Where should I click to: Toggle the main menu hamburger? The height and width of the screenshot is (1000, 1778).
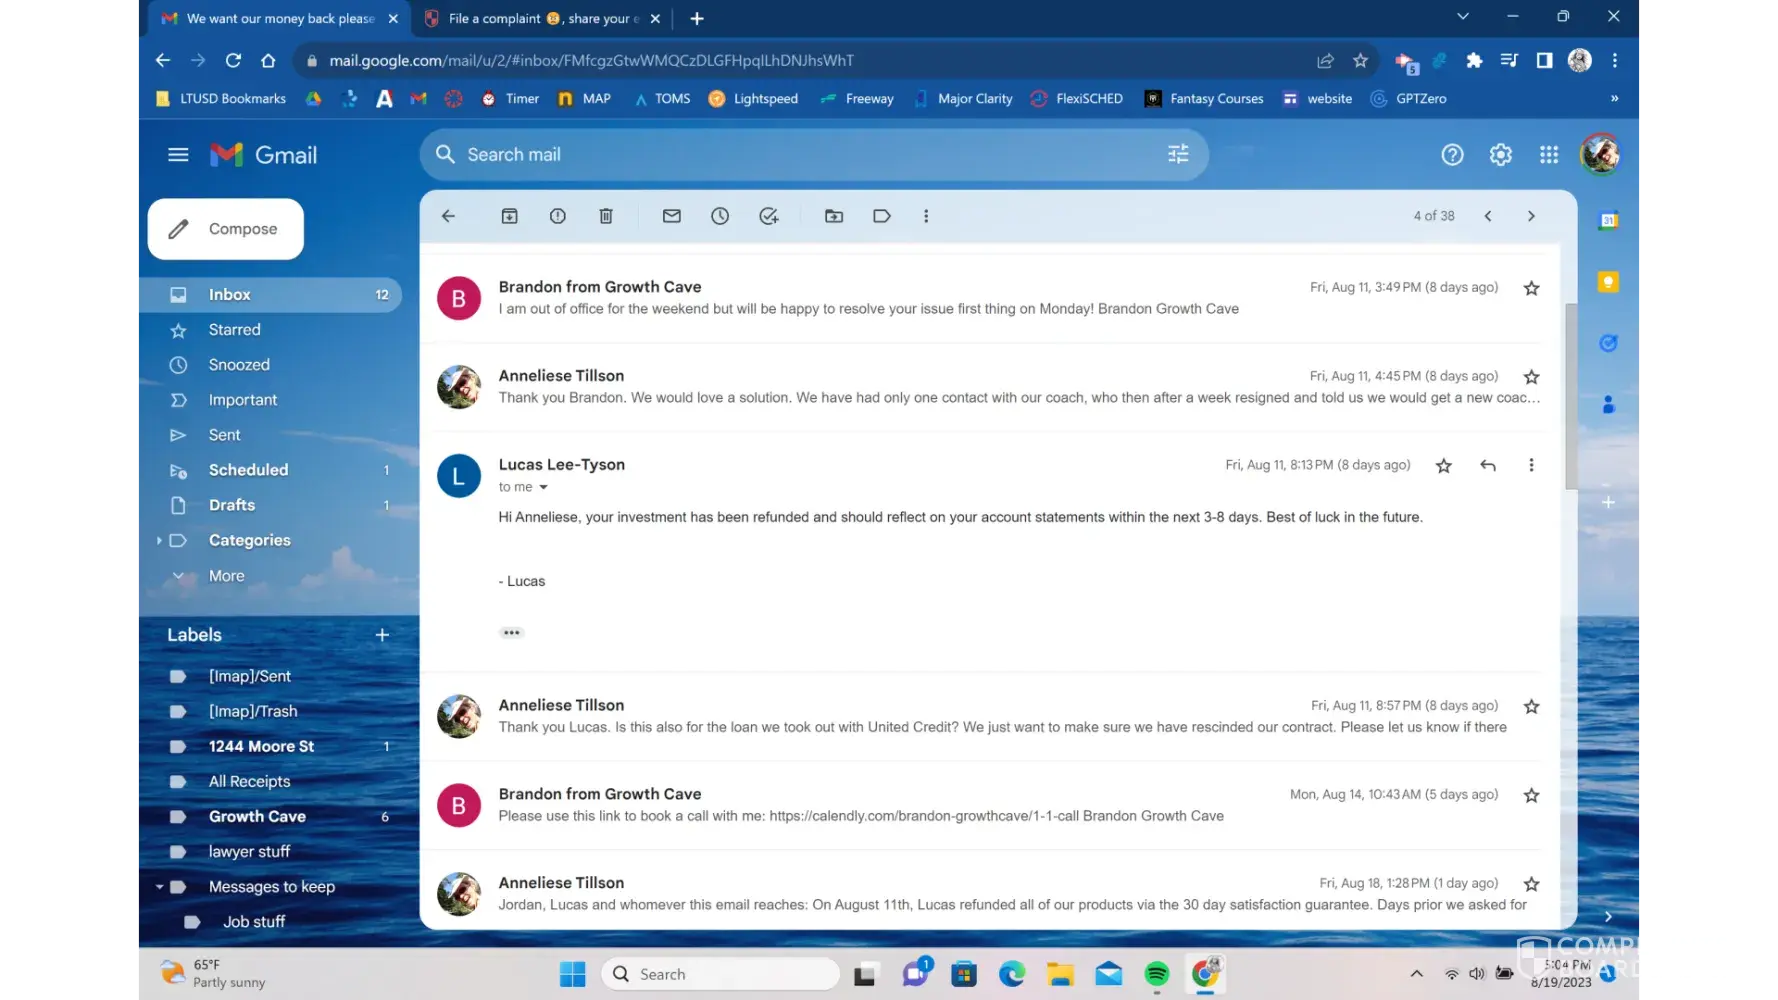[x=178, y=155]
